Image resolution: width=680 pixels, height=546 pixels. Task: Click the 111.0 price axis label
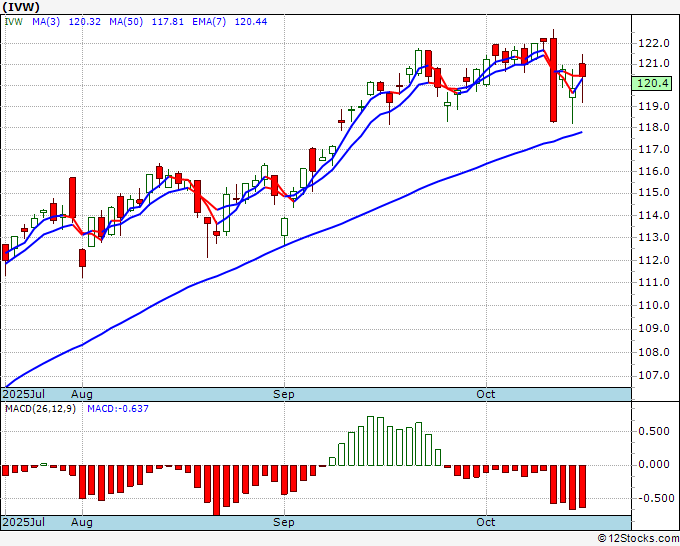tap(654, 282)
